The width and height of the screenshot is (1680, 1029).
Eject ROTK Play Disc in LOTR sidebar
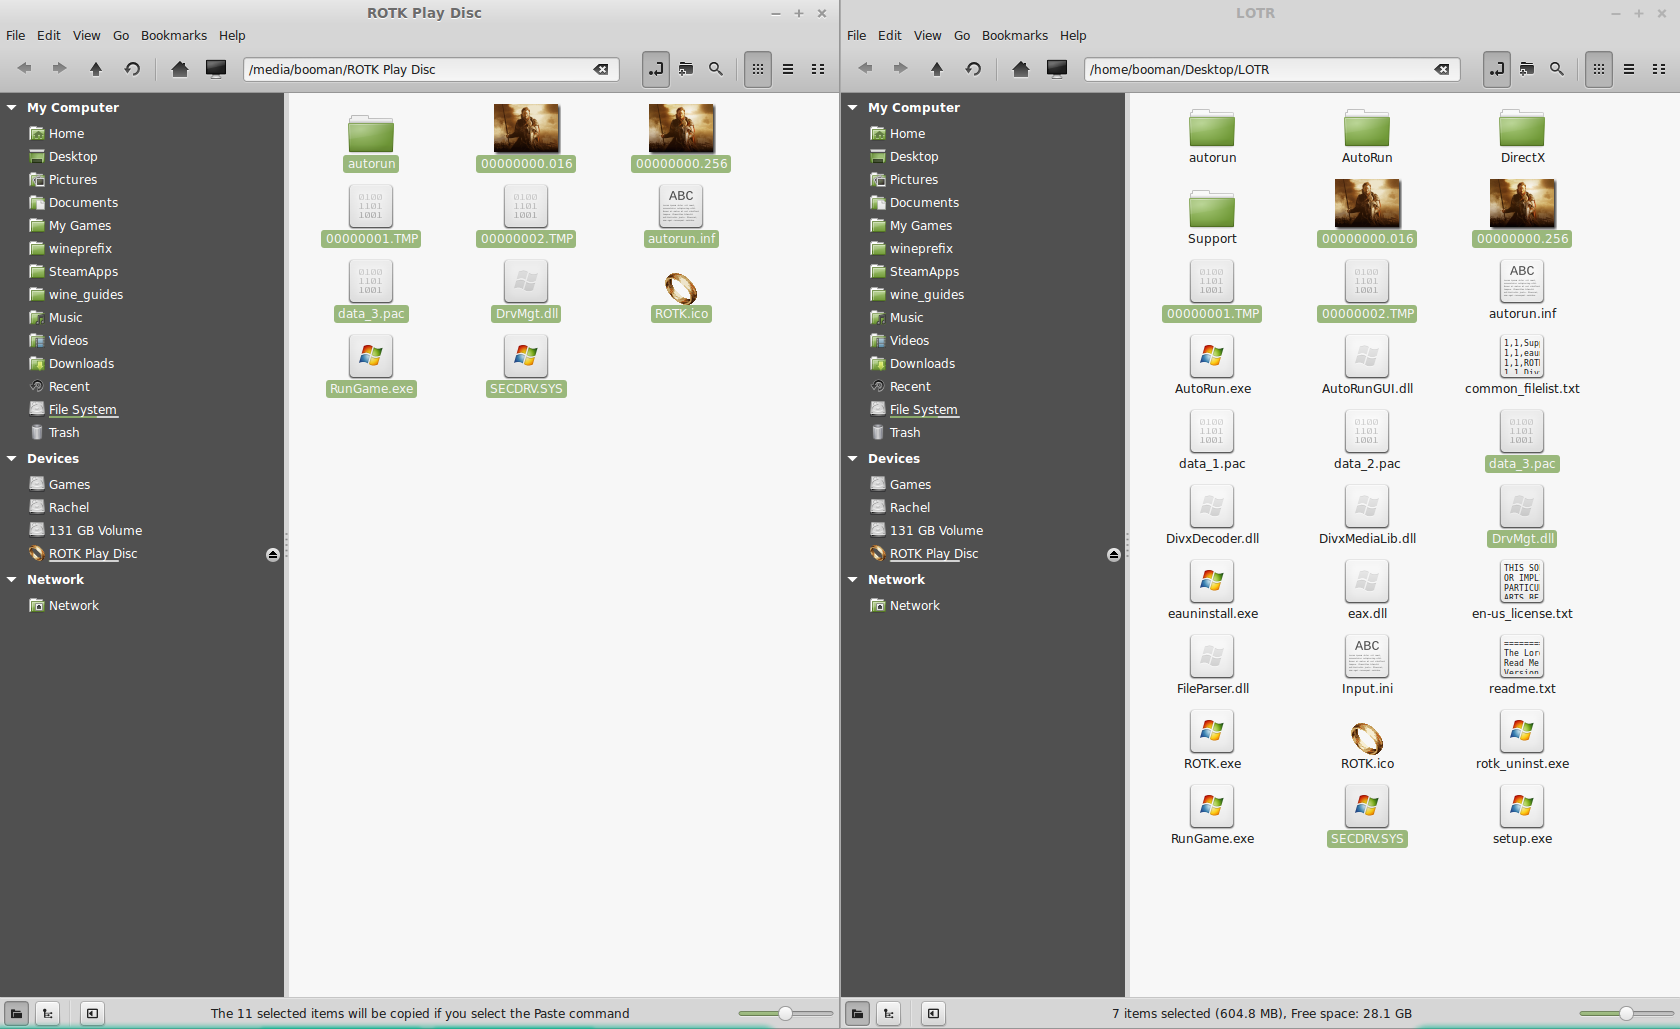(1114, 554)
